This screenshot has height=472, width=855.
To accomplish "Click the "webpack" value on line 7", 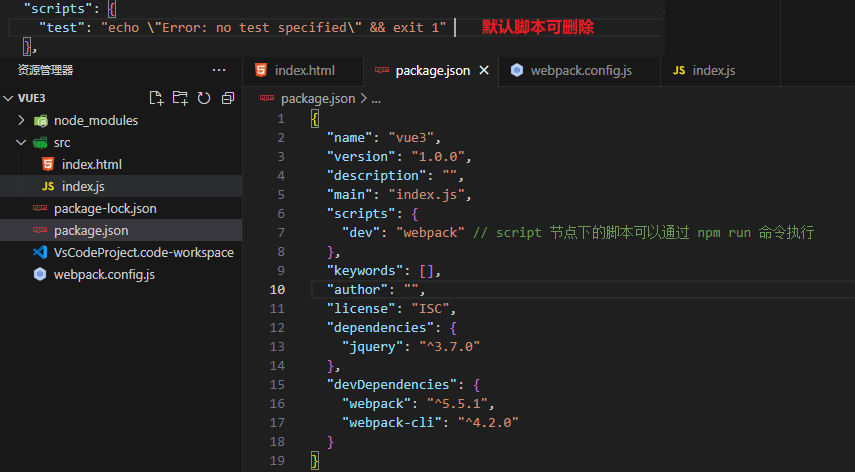I will (430, 233).
